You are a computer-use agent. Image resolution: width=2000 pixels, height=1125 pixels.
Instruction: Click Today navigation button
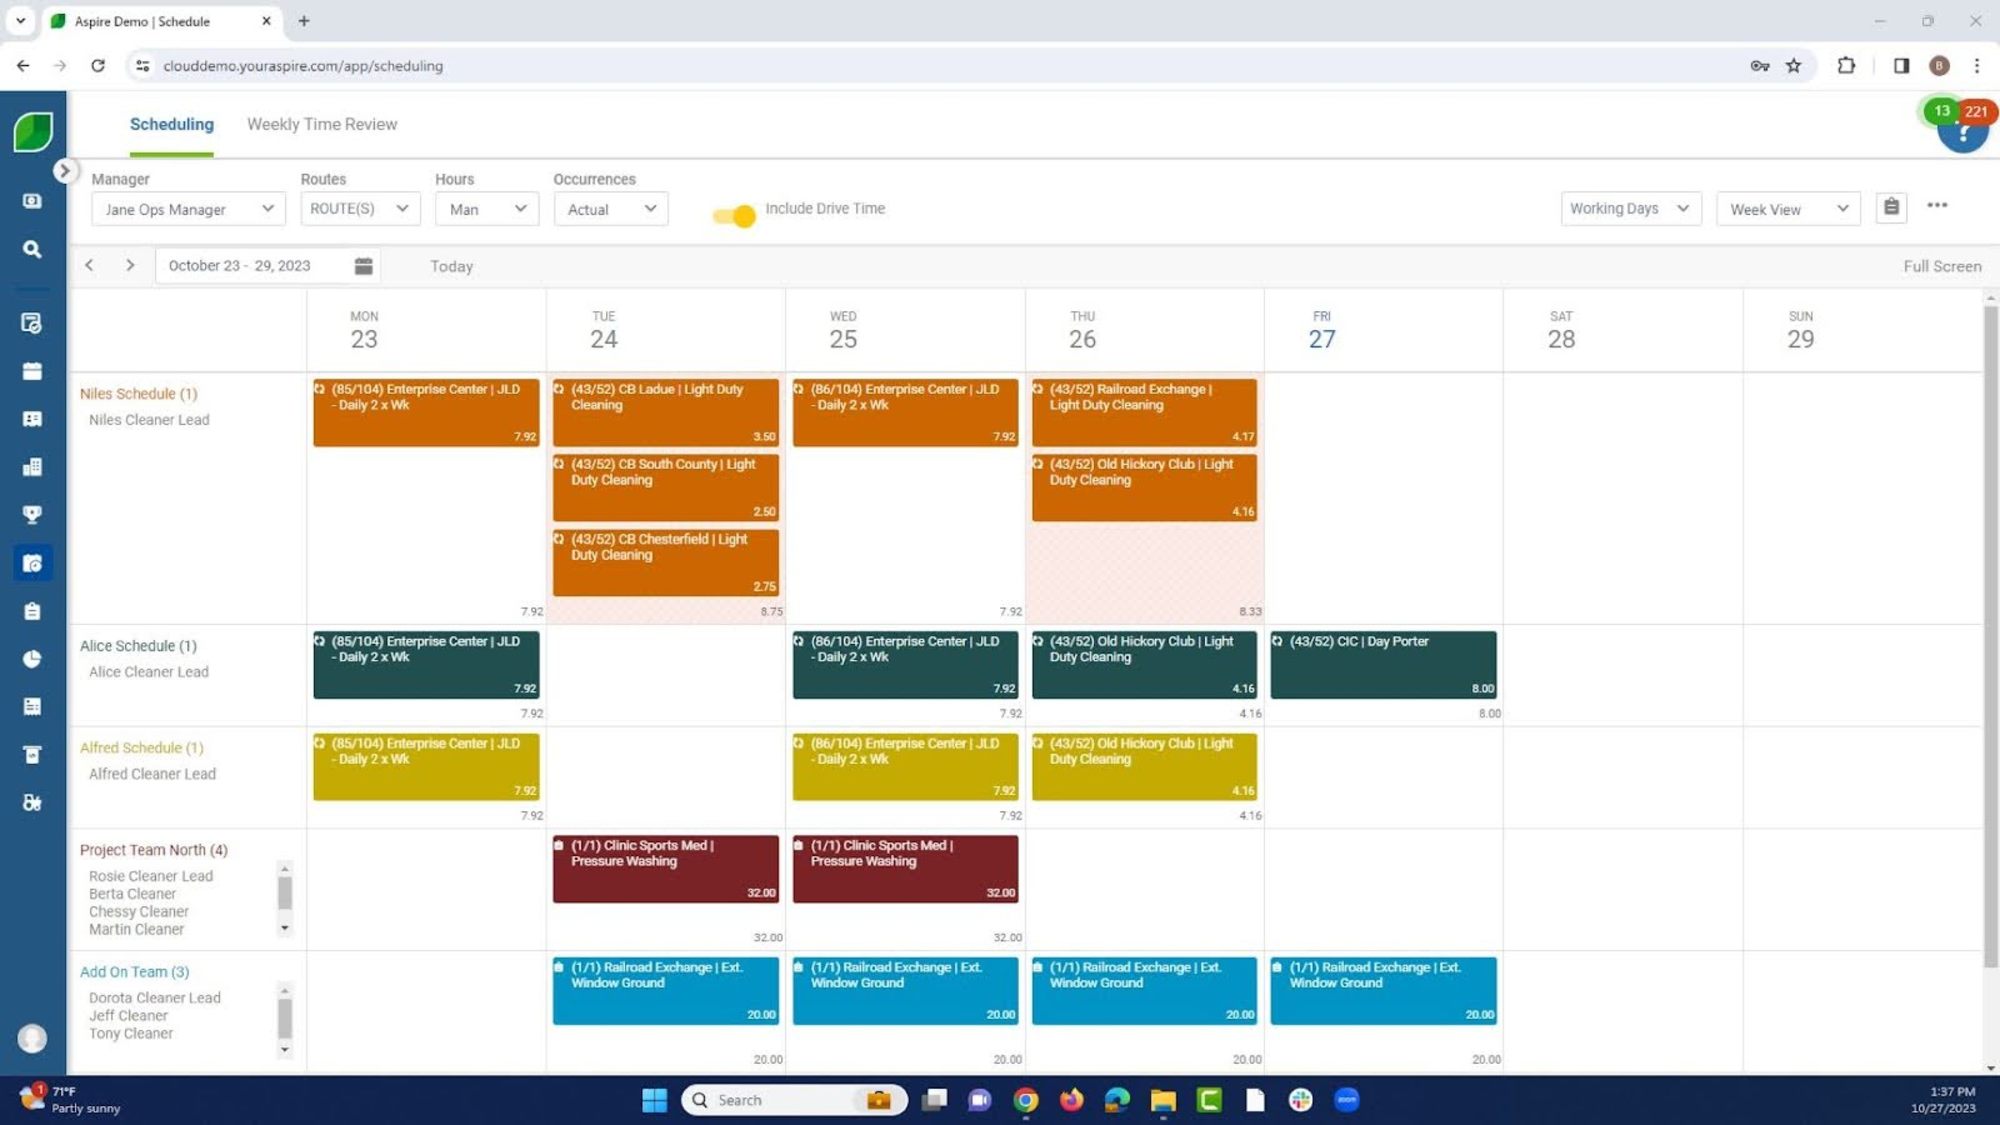452,265
